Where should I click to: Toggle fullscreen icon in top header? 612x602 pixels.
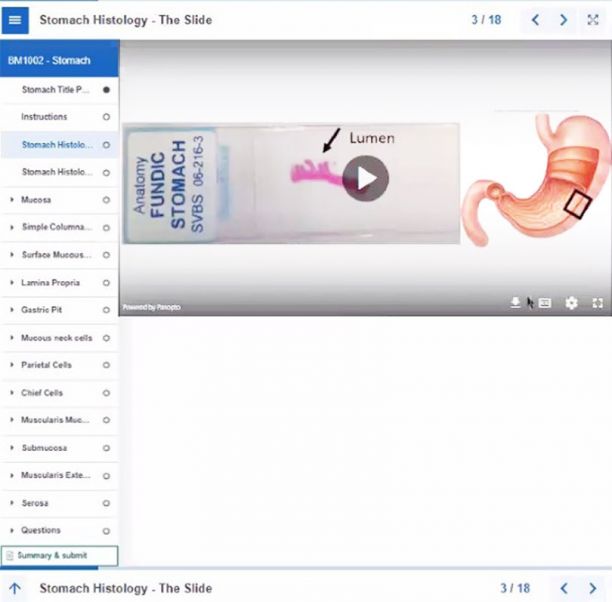point(593,20)
